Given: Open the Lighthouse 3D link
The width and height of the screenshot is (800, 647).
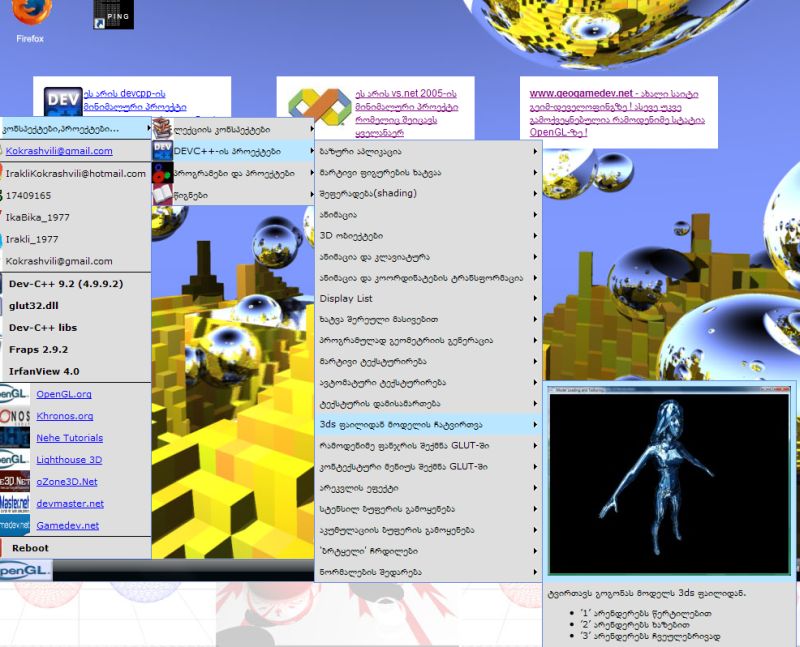Looking at the screenshot, I should pyautogui.click(x=69, y=460).
